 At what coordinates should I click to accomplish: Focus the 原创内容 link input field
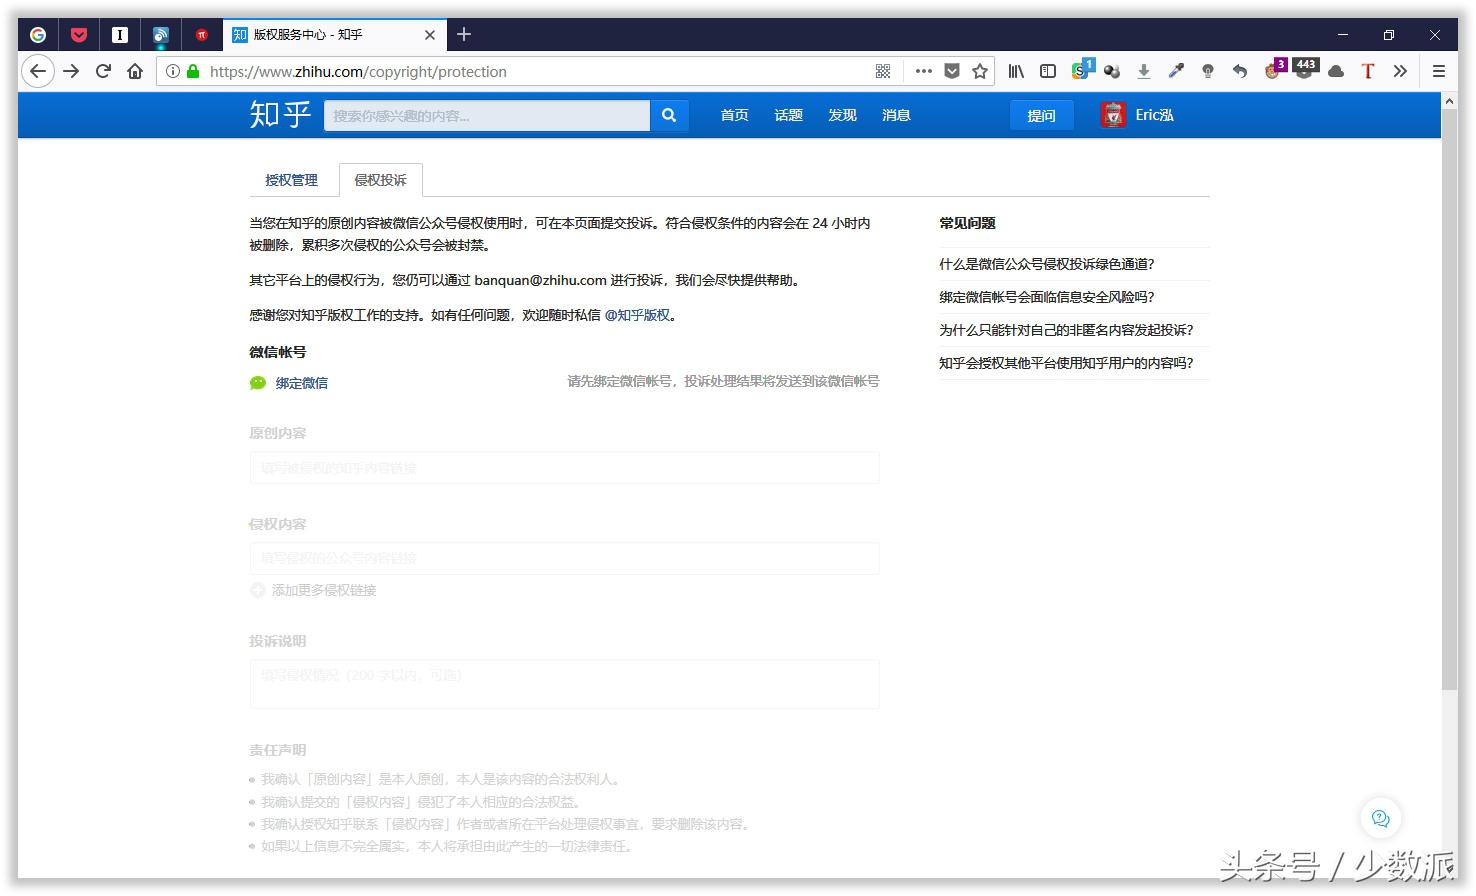(565, 467)
